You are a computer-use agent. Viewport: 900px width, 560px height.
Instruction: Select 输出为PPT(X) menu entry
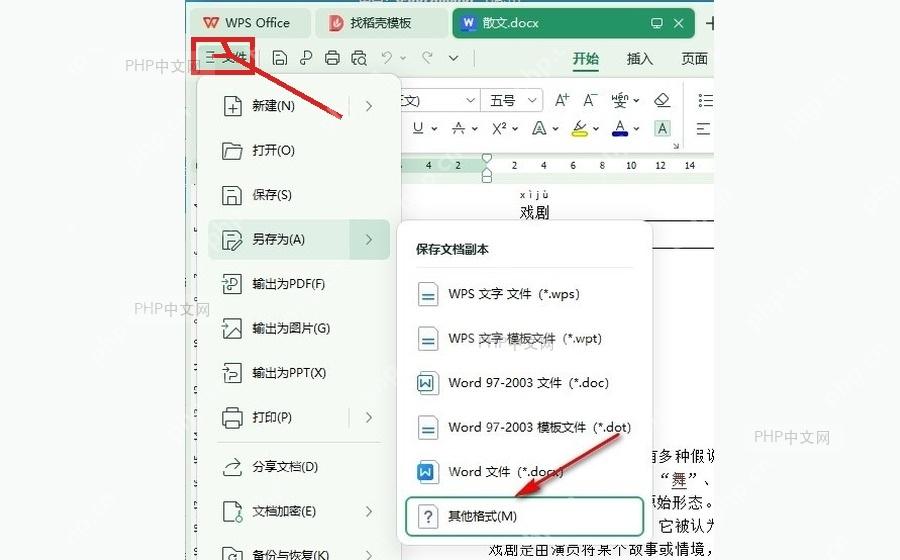click(299, 373)
